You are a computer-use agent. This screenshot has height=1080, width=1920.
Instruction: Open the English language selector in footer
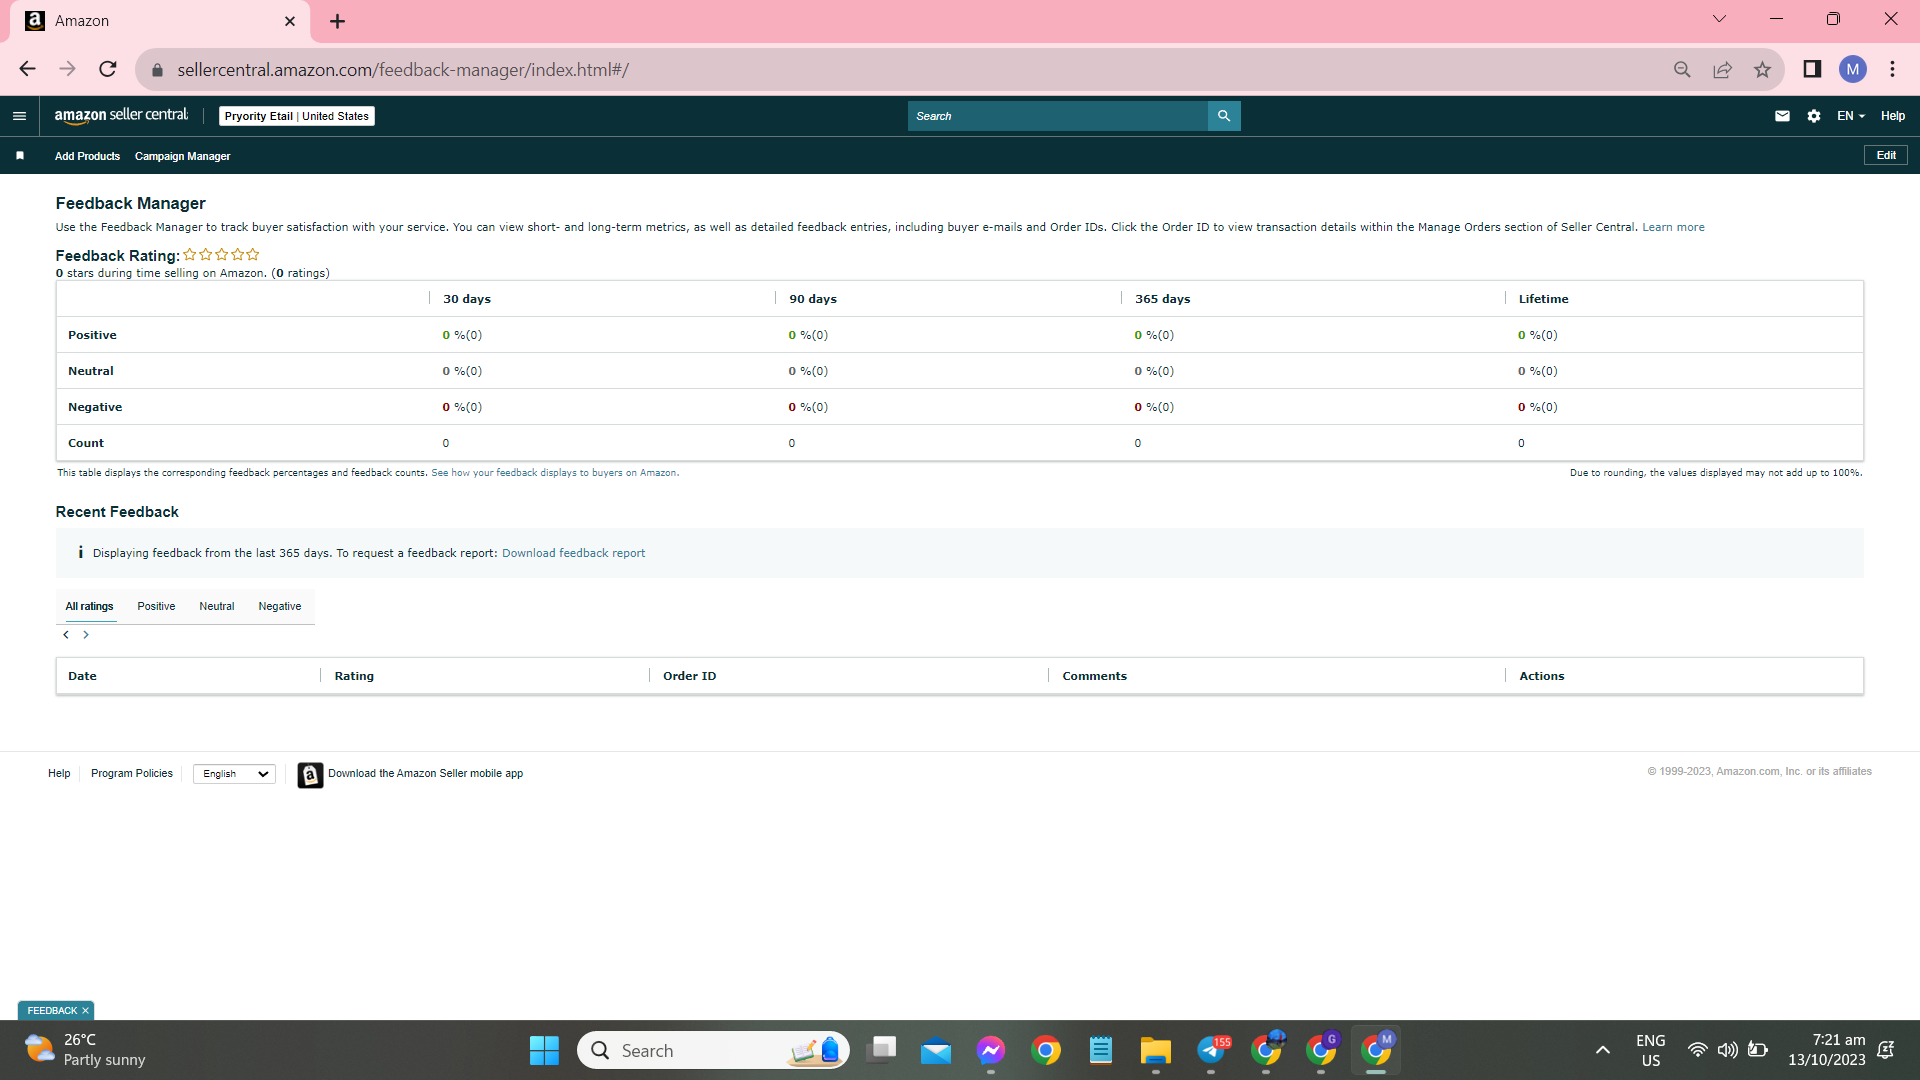[x=234, y=774]
